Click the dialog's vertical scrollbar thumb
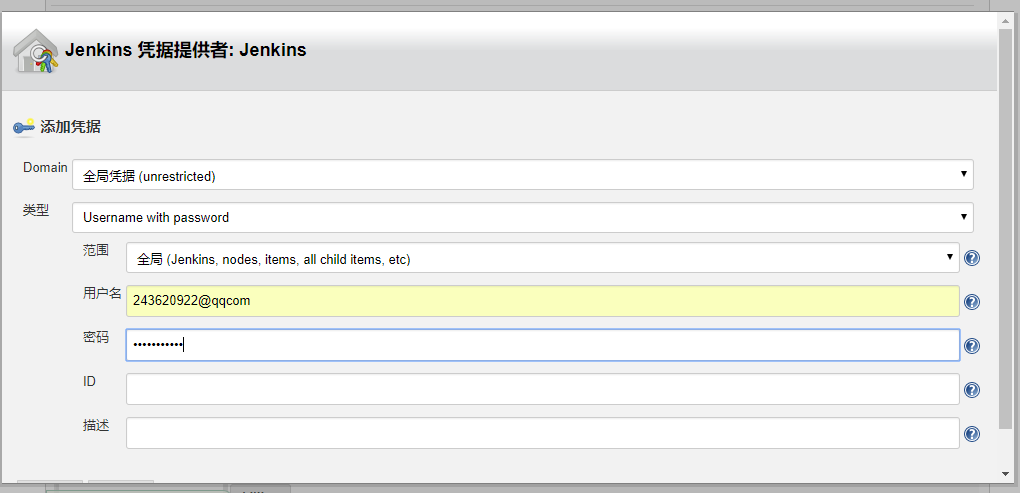The height and width of the screenshot is (493, 1020). (1005, 220)
